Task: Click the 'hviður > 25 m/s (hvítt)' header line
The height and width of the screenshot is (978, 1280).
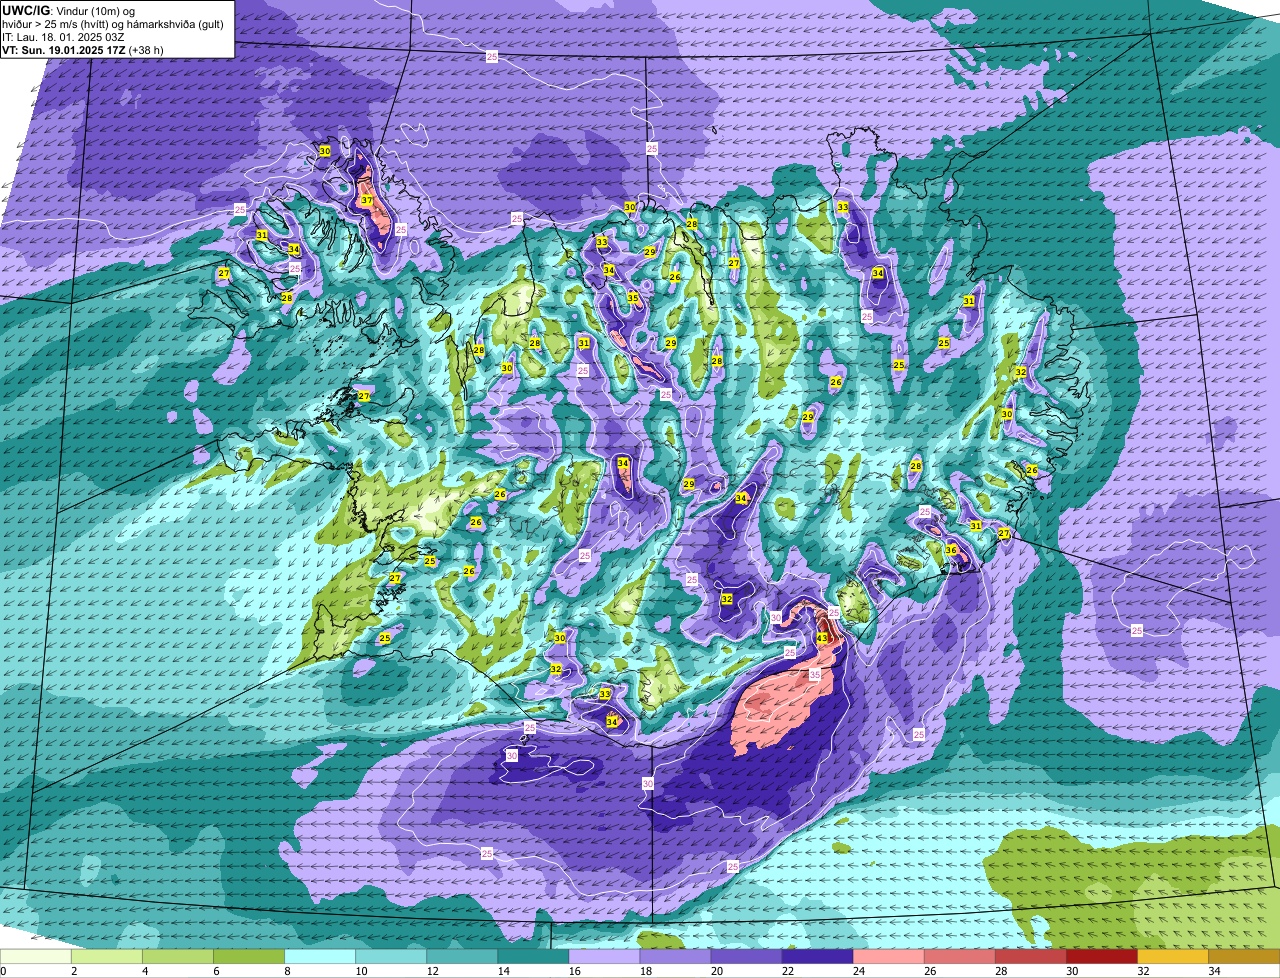Action: (112, 23)
